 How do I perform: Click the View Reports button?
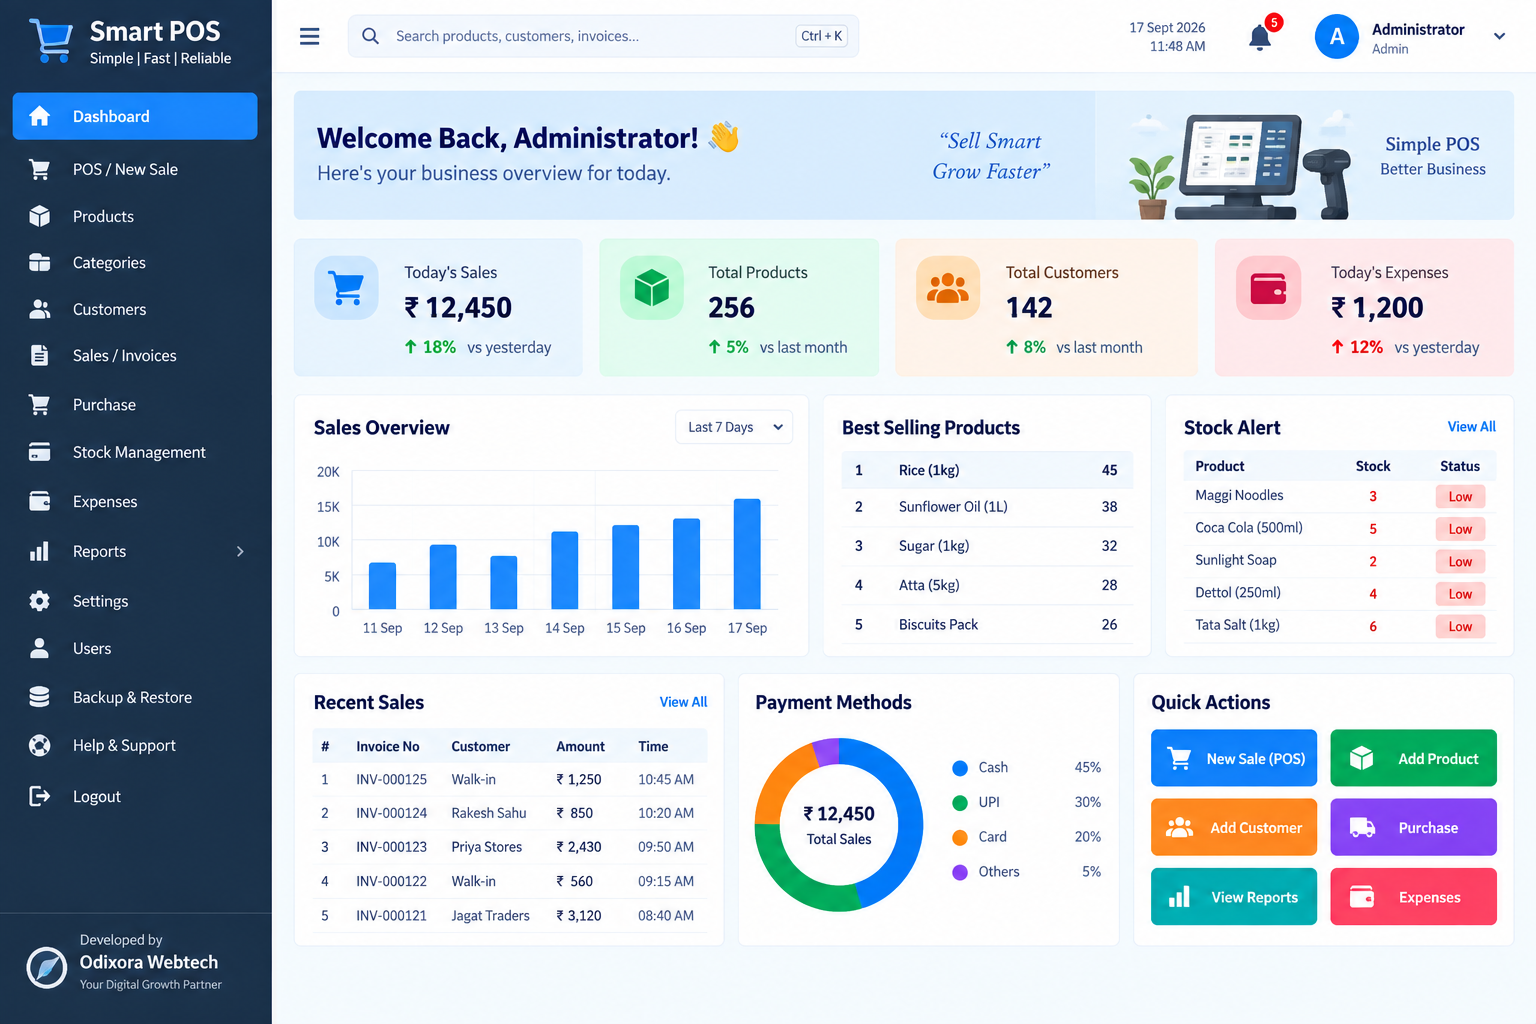tap(1234, 896)
